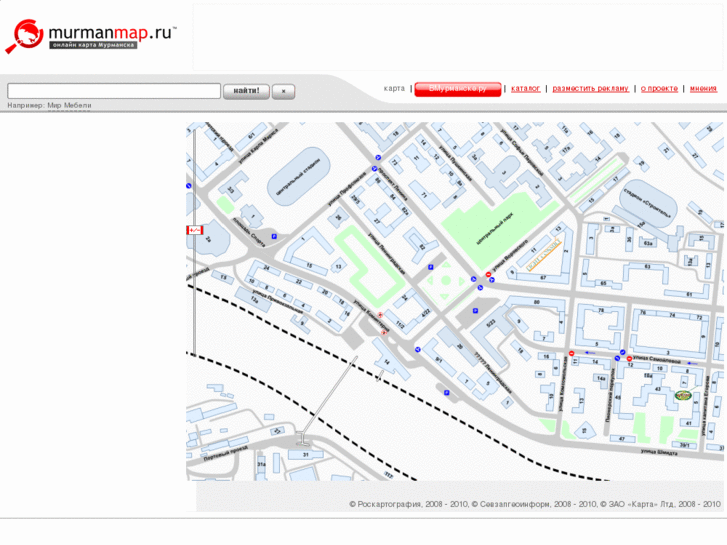Click building number 67 on the map
727x545 pixels.
click(543, 278)
